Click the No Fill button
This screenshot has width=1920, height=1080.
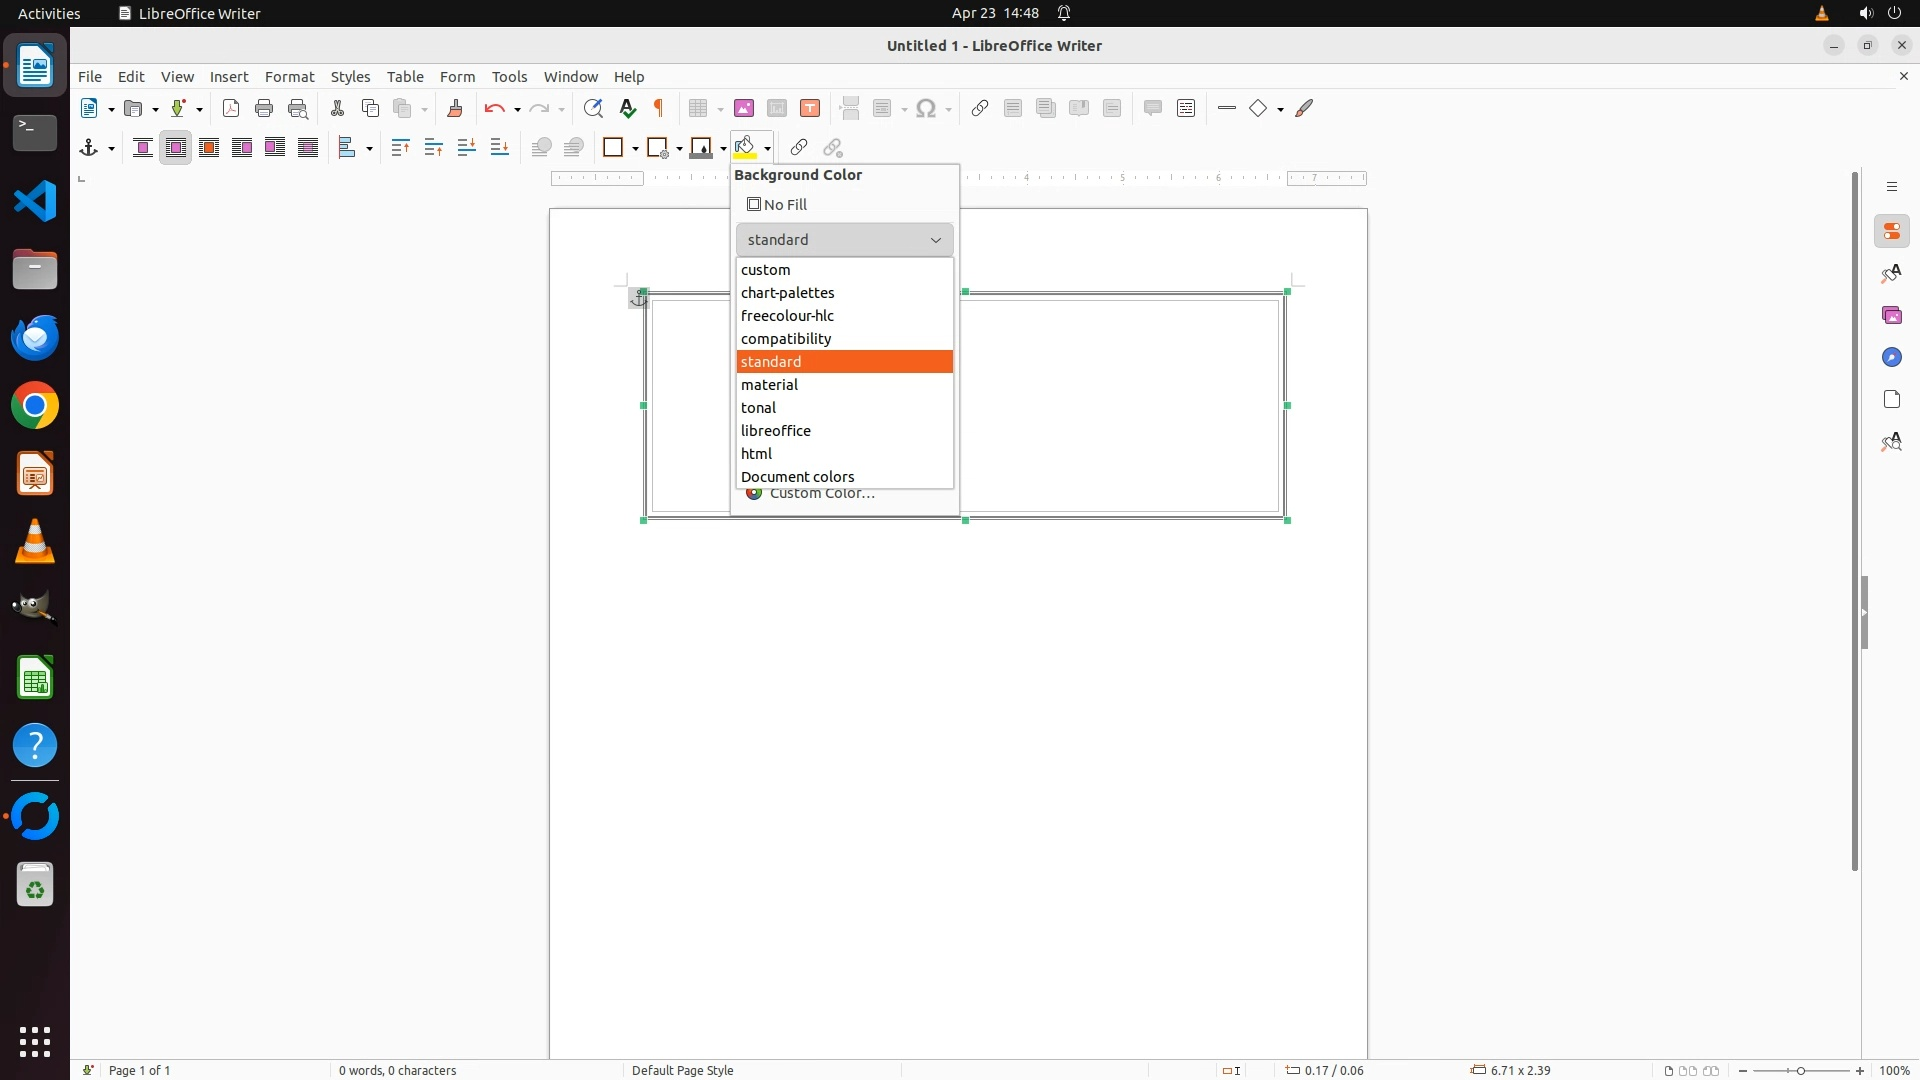click(777, 205)
